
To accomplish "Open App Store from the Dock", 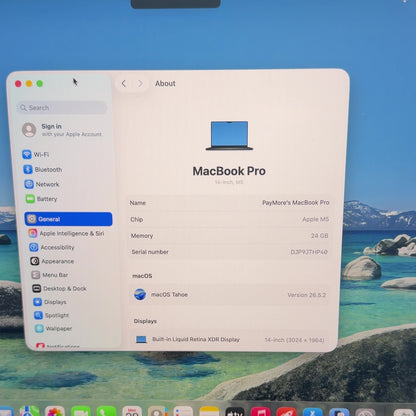I will click(x=312, y=412).
